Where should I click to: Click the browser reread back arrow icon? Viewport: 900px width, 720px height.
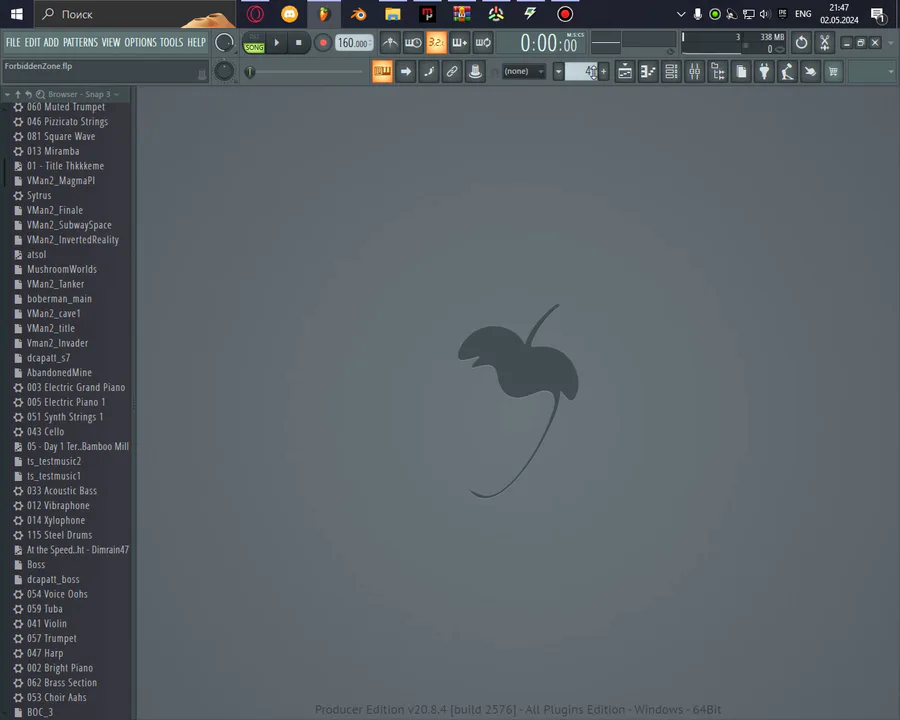[x=28, y=94]
